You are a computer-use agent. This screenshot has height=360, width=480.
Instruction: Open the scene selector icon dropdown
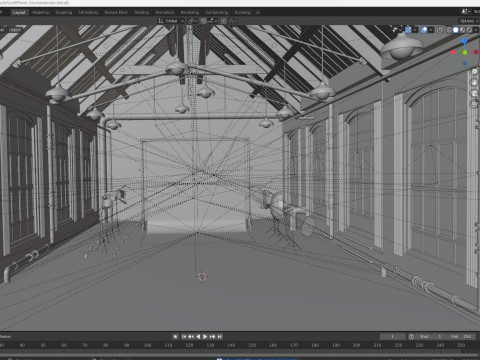466,12
